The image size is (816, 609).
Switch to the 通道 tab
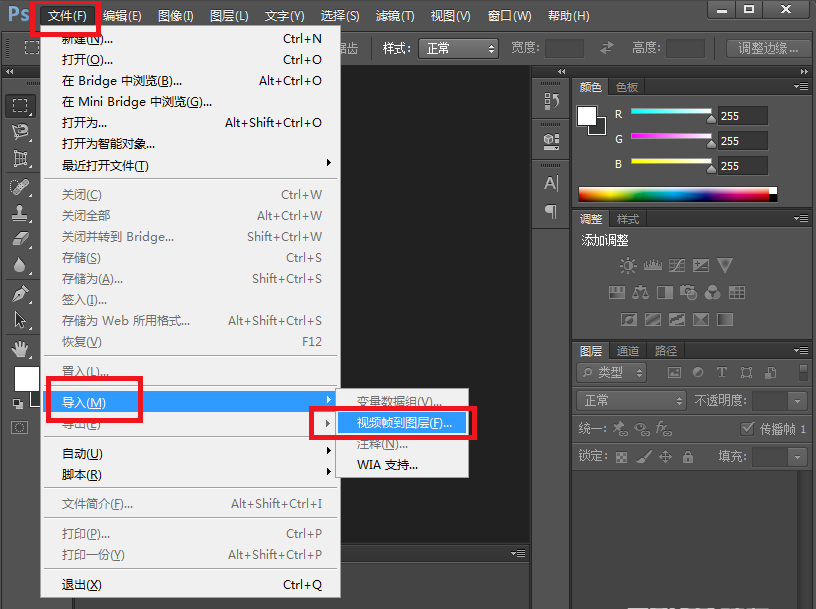pyautogui.click(x=629, y=350)
